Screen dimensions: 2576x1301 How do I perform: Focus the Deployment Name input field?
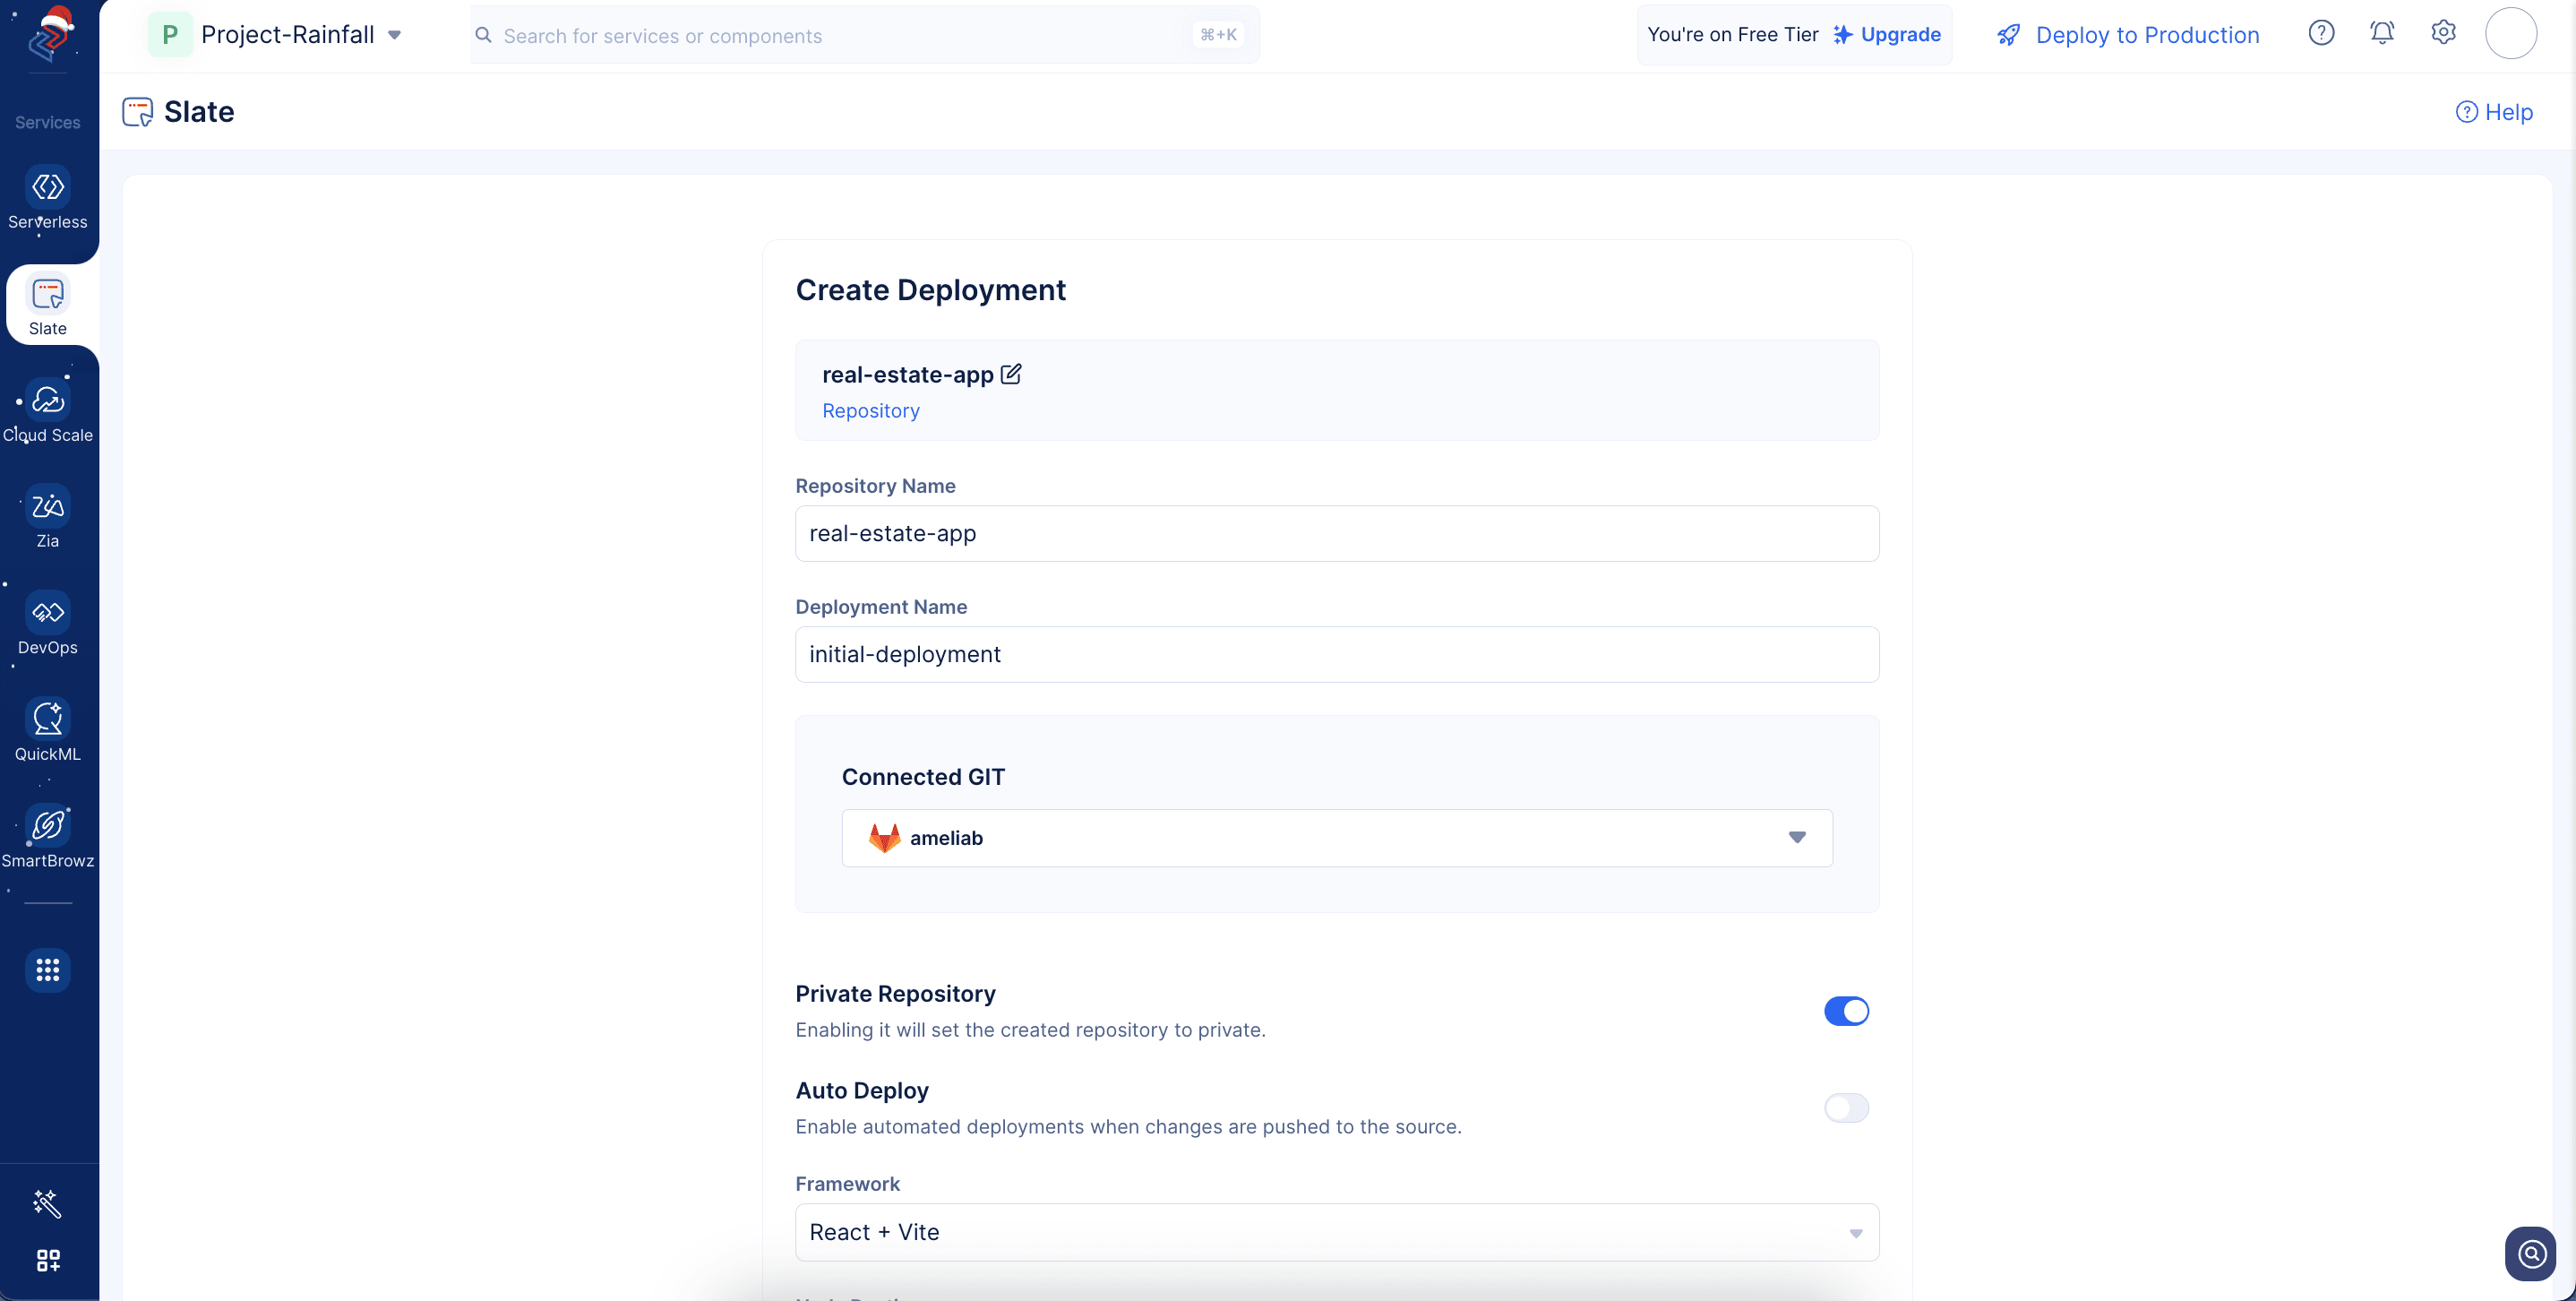click(1337, 654)
